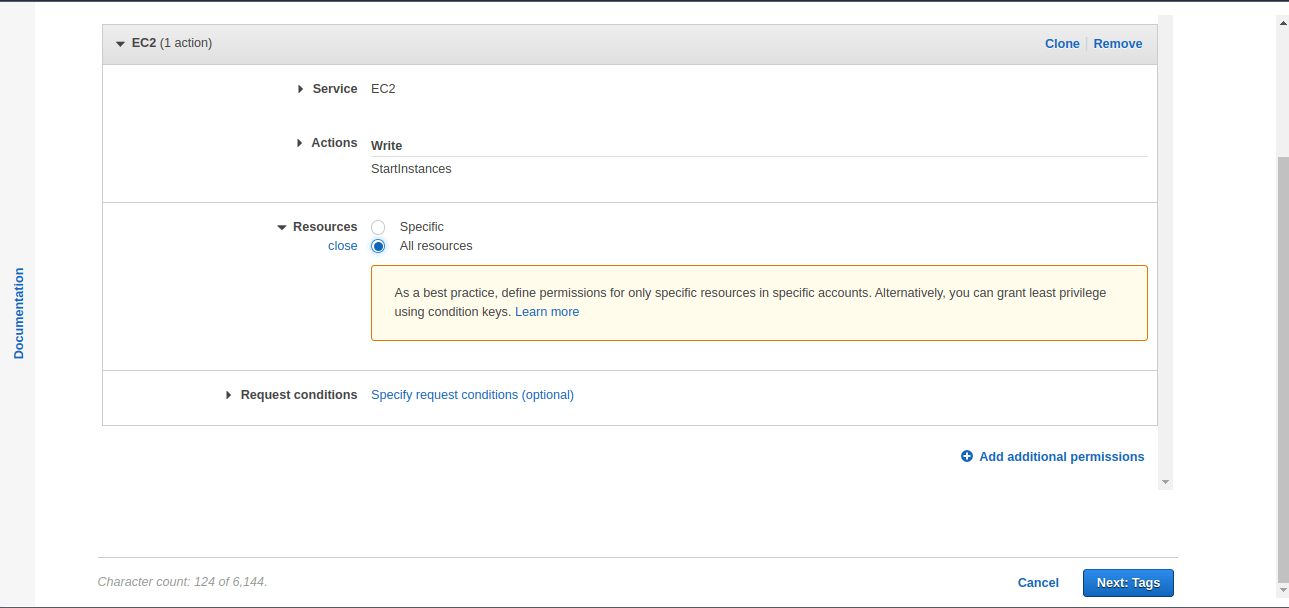1289x608 pixels.
Task: Click the plus icon beside Add additional permissions
Action: 967,457
